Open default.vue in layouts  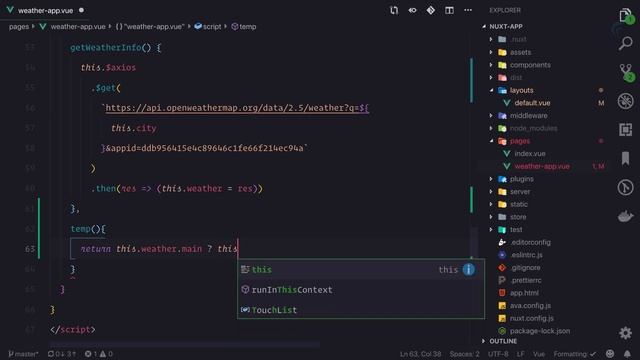pyautogui.click(x=532, y=103)
